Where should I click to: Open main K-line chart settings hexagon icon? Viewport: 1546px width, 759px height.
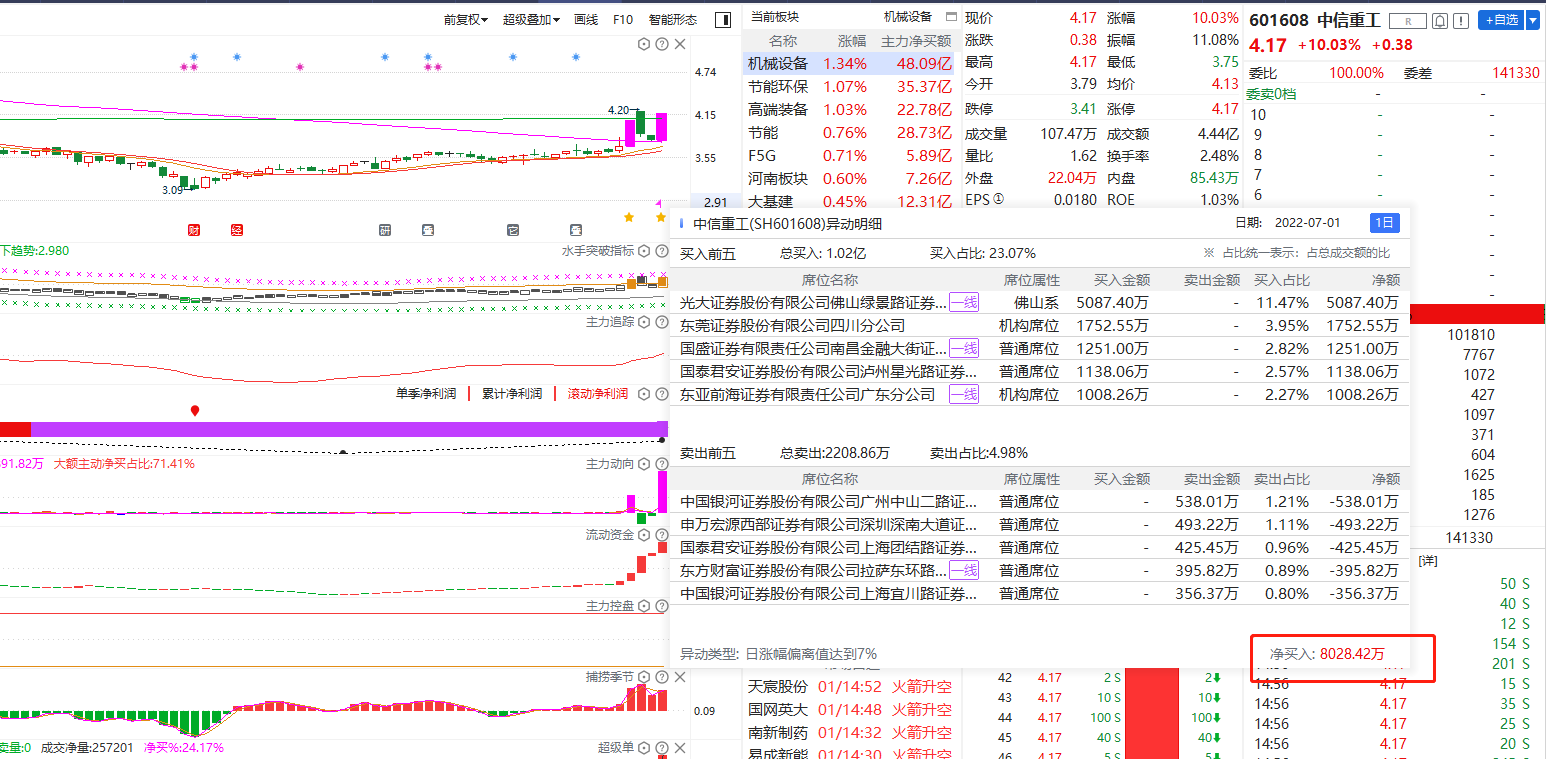[644, 44]
